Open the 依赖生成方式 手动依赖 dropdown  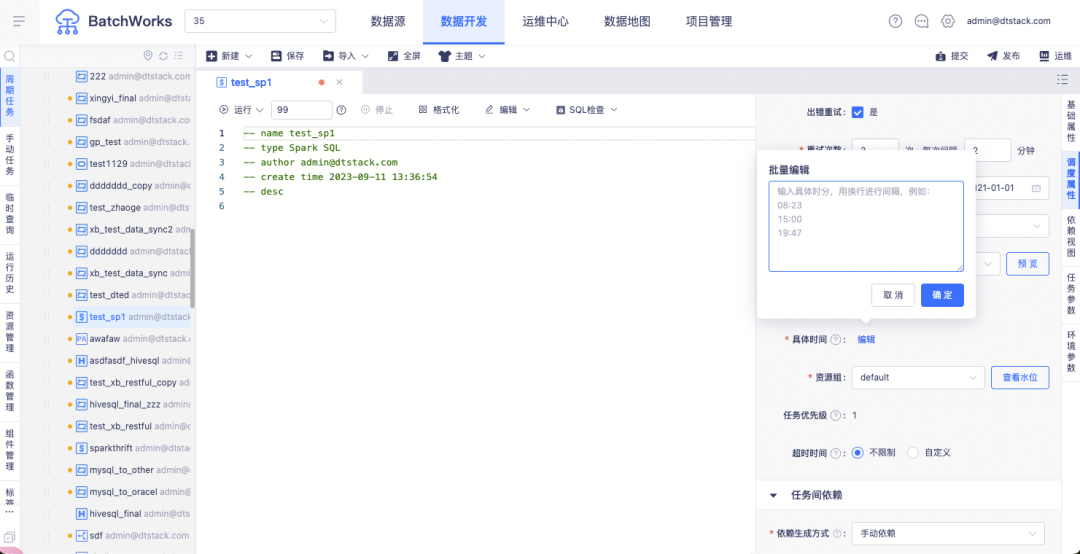click(x=948, y=533)
